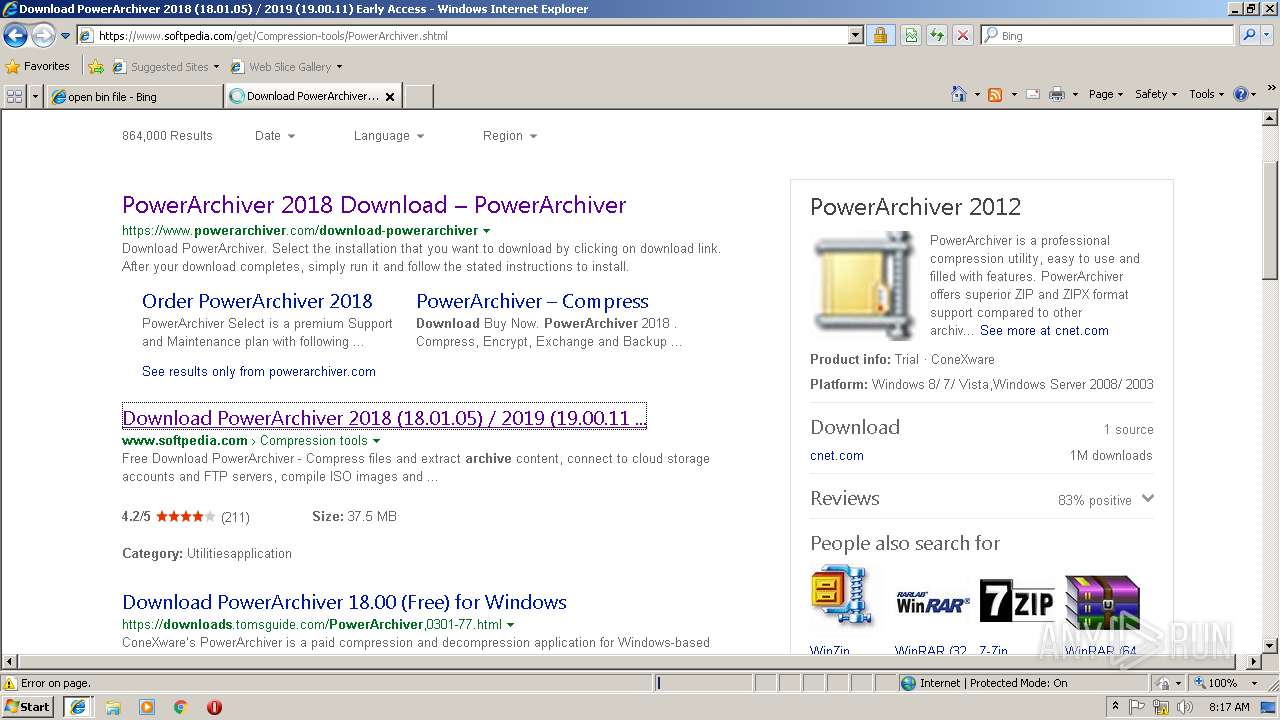Click the Internet Explorer taskbar icon
Screen dimensions: 1280x720
[x=78, y=707]
